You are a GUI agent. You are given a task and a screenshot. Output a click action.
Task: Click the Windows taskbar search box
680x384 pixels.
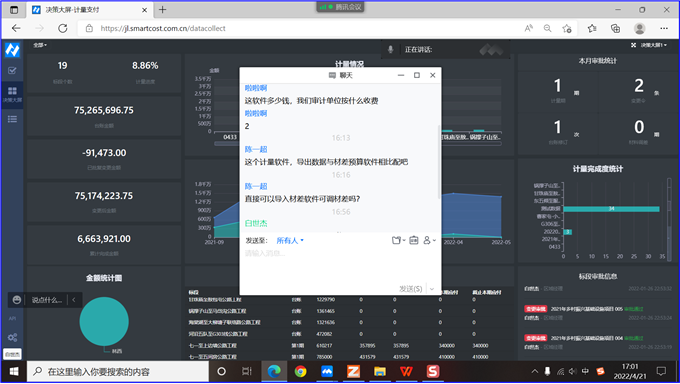[118, 372]
